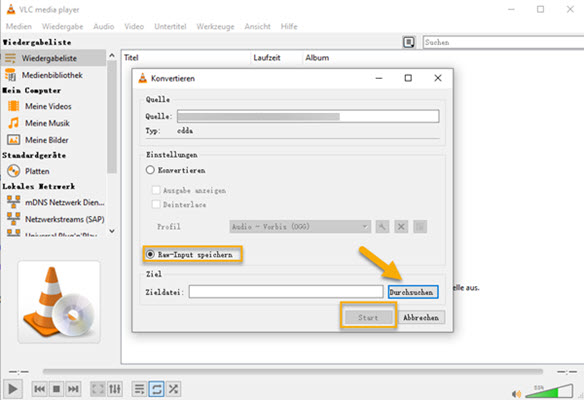
Task: Open the Hilfe menu
Action: coord(289,26)
